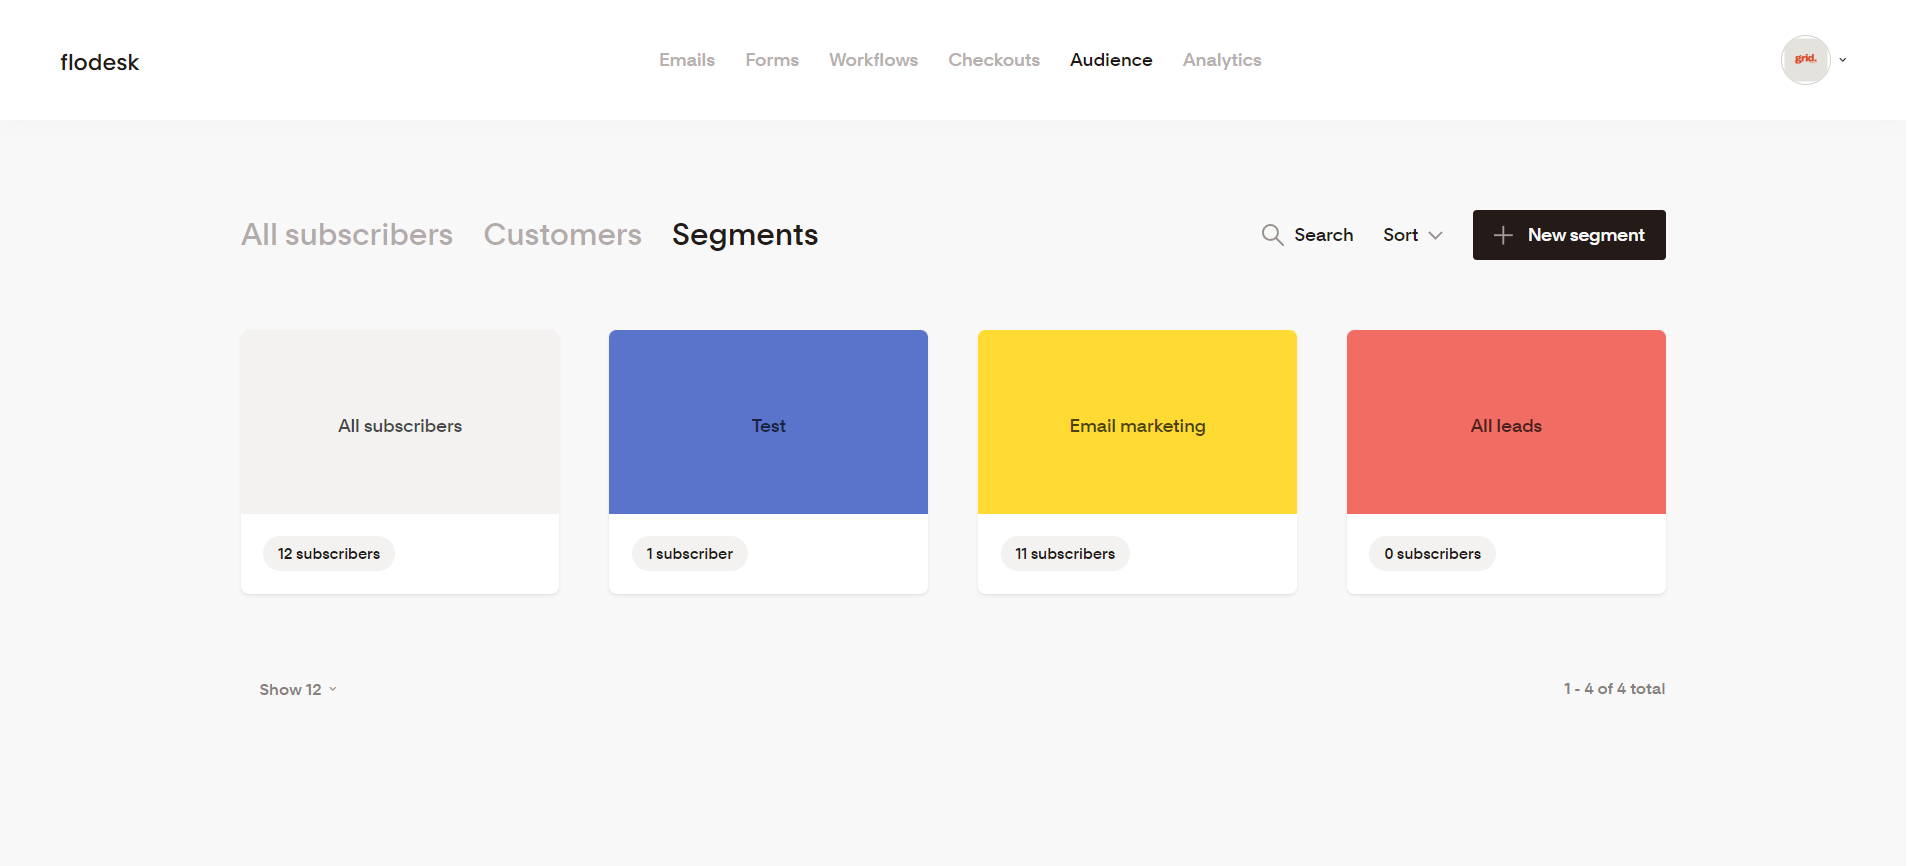Image resolution: width=1918 pixels, height=866 pixels.
Task: Click the flodesk logo
Action: click(x=99, y=62)
